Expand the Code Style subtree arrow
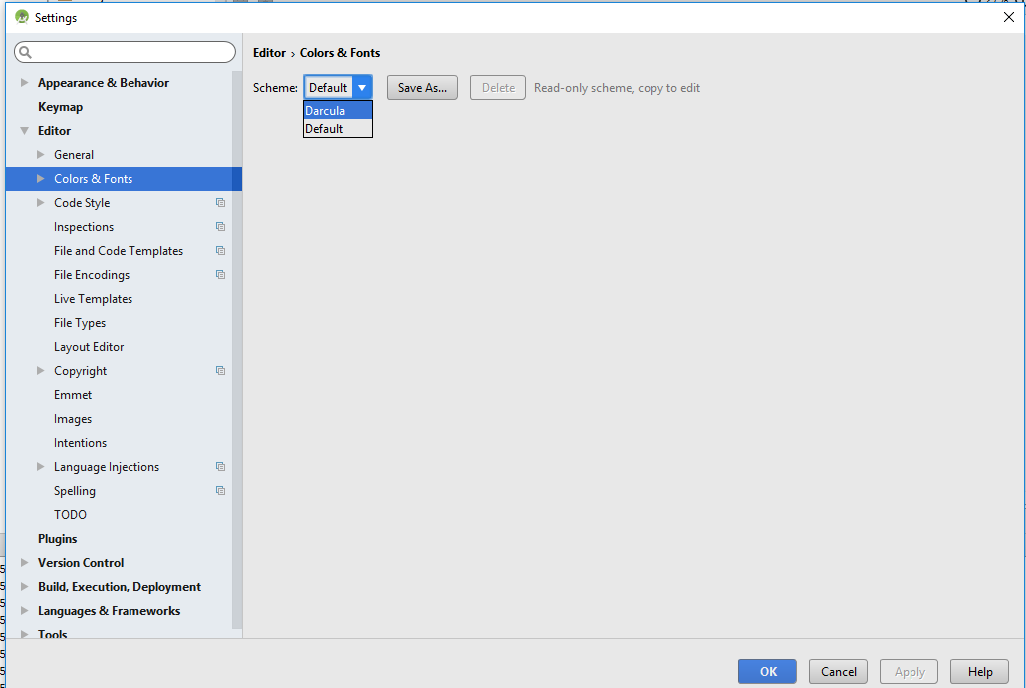This screenshot has height=688, width=1026. [41, 203]
